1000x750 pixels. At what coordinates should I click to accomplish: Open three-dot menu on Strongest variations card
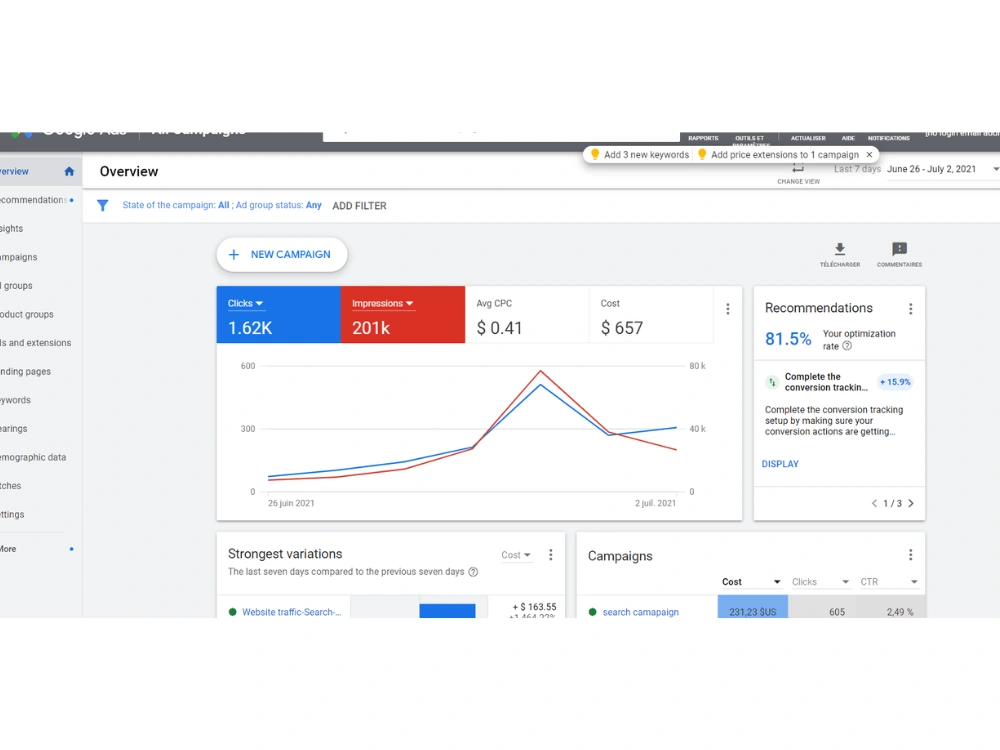551,555
